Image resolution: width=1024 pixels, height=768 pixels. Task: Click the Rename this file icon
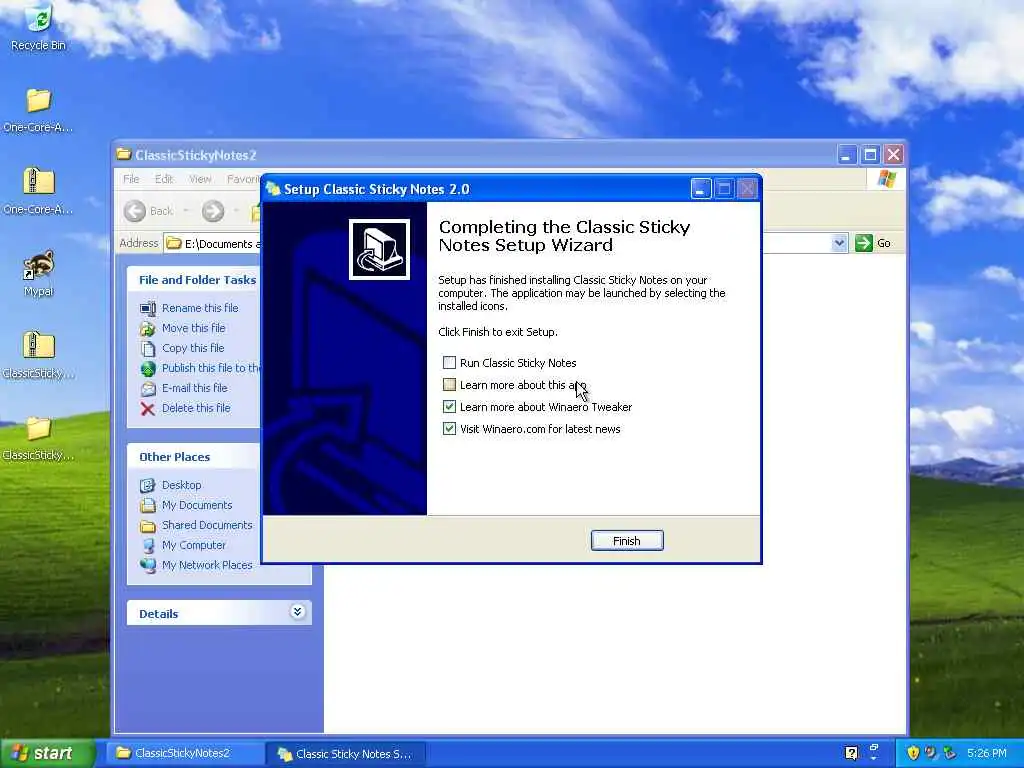(148, 308)
